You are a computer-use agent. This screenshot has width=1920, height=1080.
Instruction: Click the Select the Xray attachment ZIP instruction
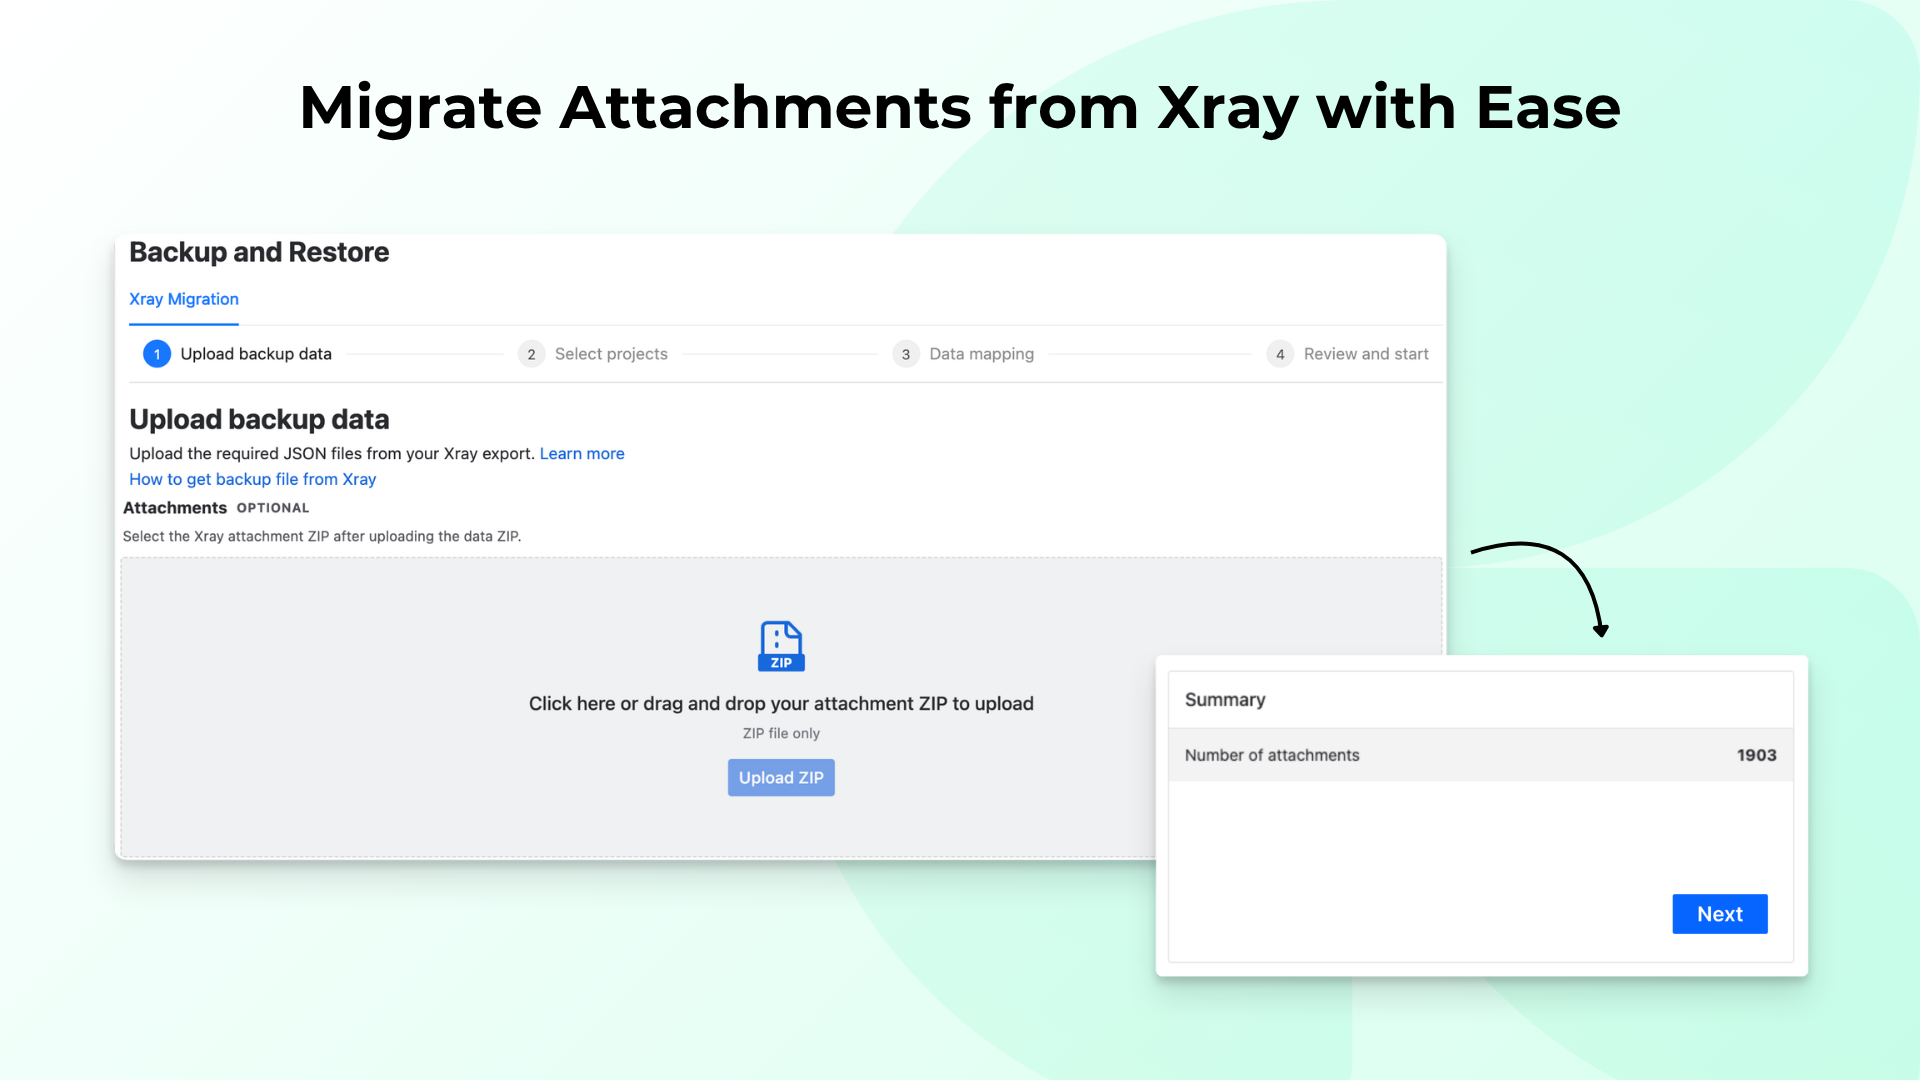pos(322,537)
